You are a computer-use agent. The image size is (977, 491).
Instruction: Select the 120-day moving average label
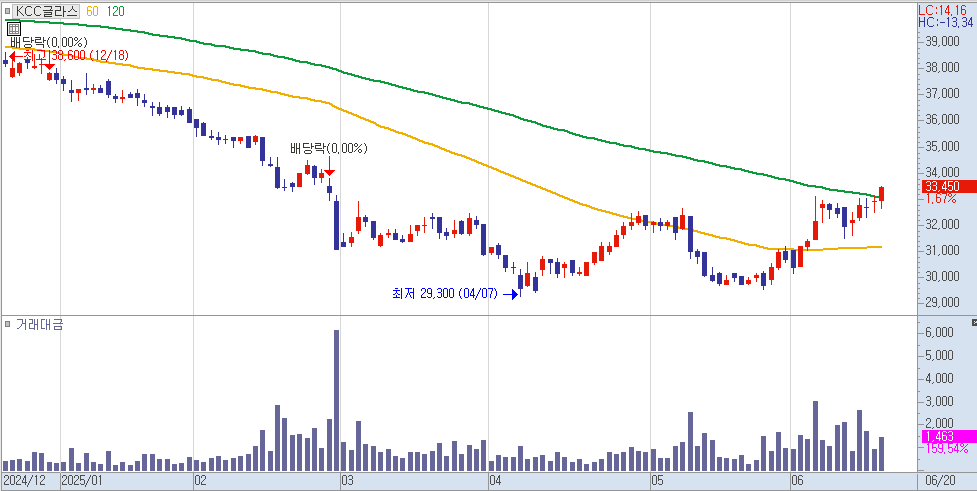pyautogui.click(x=115, y=11)
